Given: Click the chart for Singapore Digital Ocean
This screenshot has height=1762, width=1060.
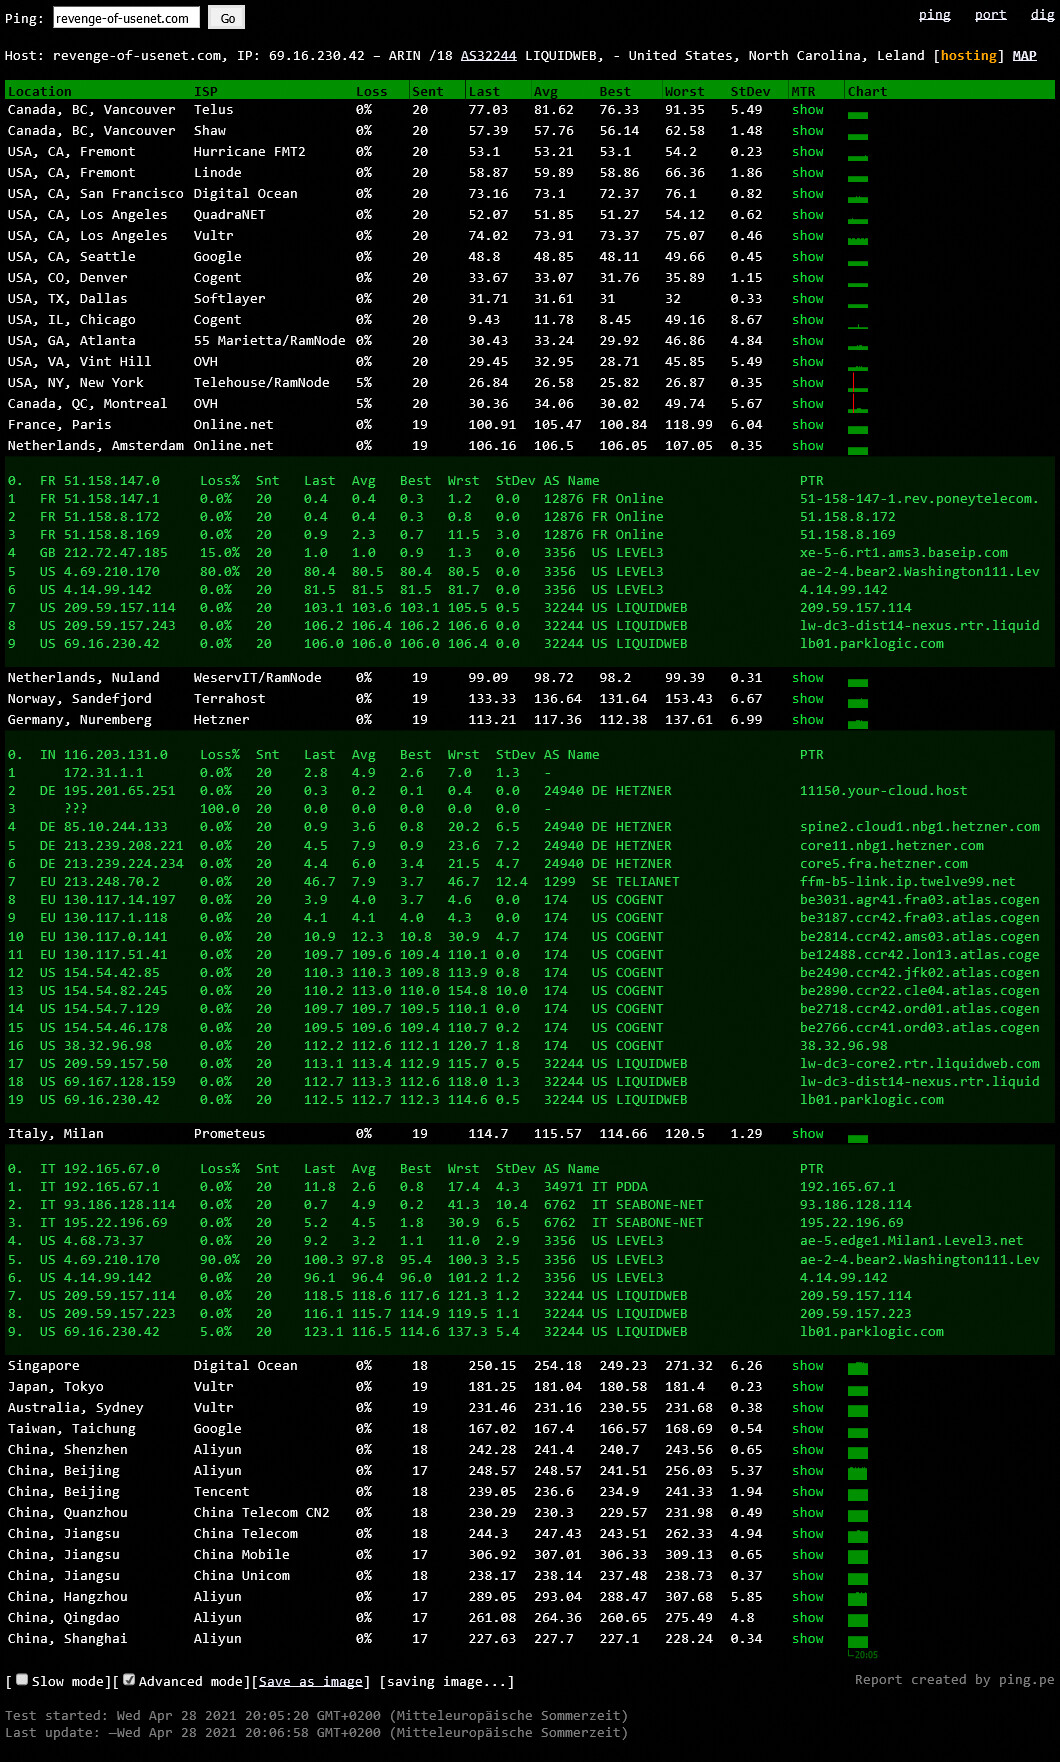Looking at the screenshot, I should click(x=857, y=1368).
